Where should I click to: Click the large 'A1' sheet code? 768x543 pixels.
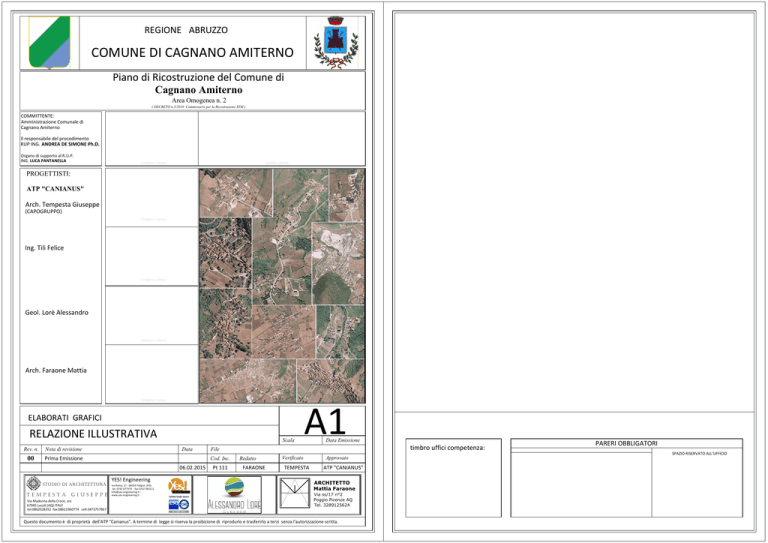(325, 422)
